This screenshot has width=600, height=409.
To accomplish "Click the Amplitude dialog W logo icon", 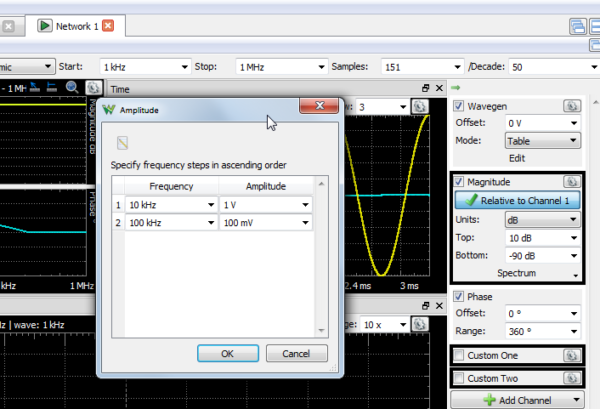I will click(109, 110).
